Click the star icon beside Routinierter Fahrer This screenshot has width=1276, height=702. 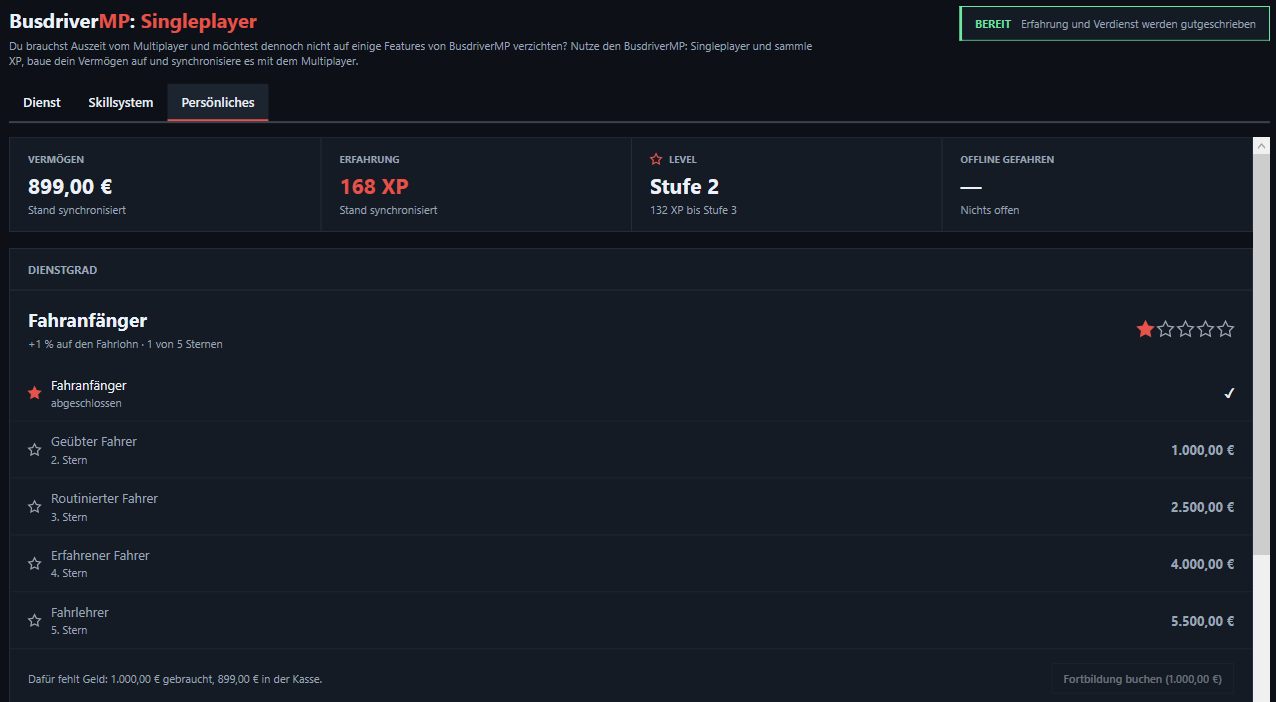35,507
